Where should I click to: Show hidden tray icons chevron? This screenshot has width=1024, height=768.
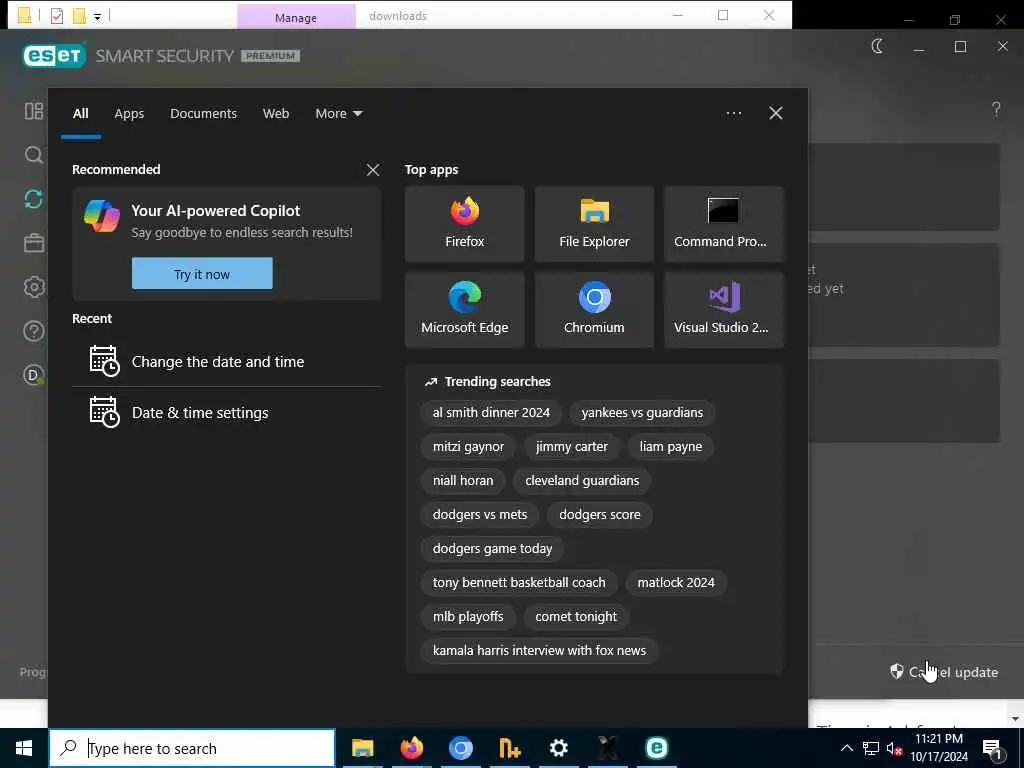point(846,748)
